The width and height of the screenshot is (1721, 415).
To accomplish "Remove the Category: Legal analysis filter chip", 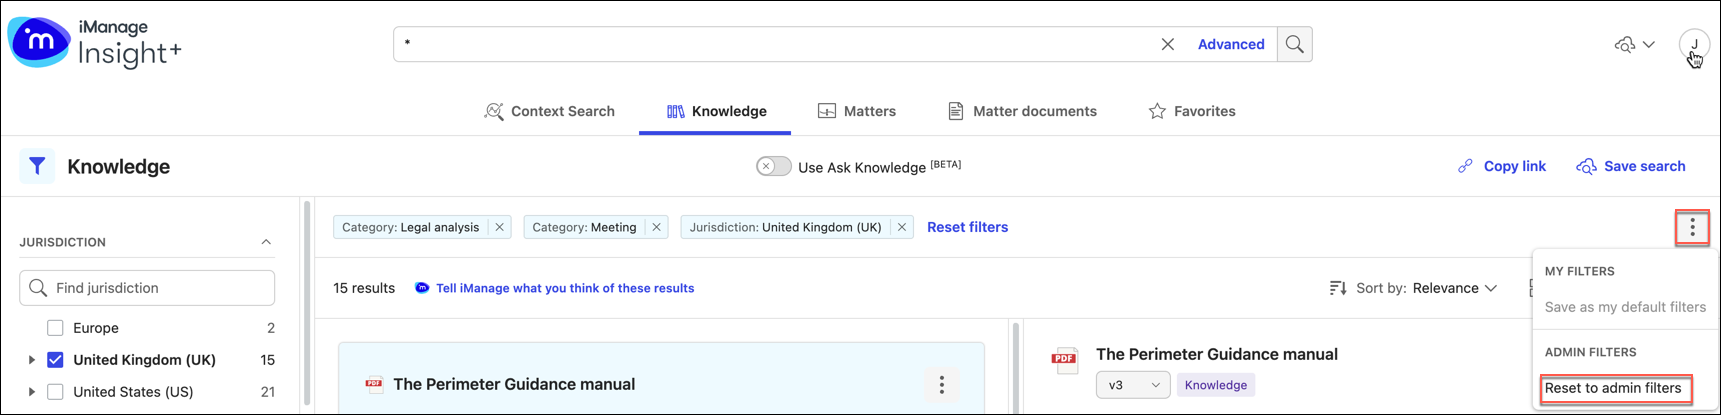I will click(x=499, y=227).
